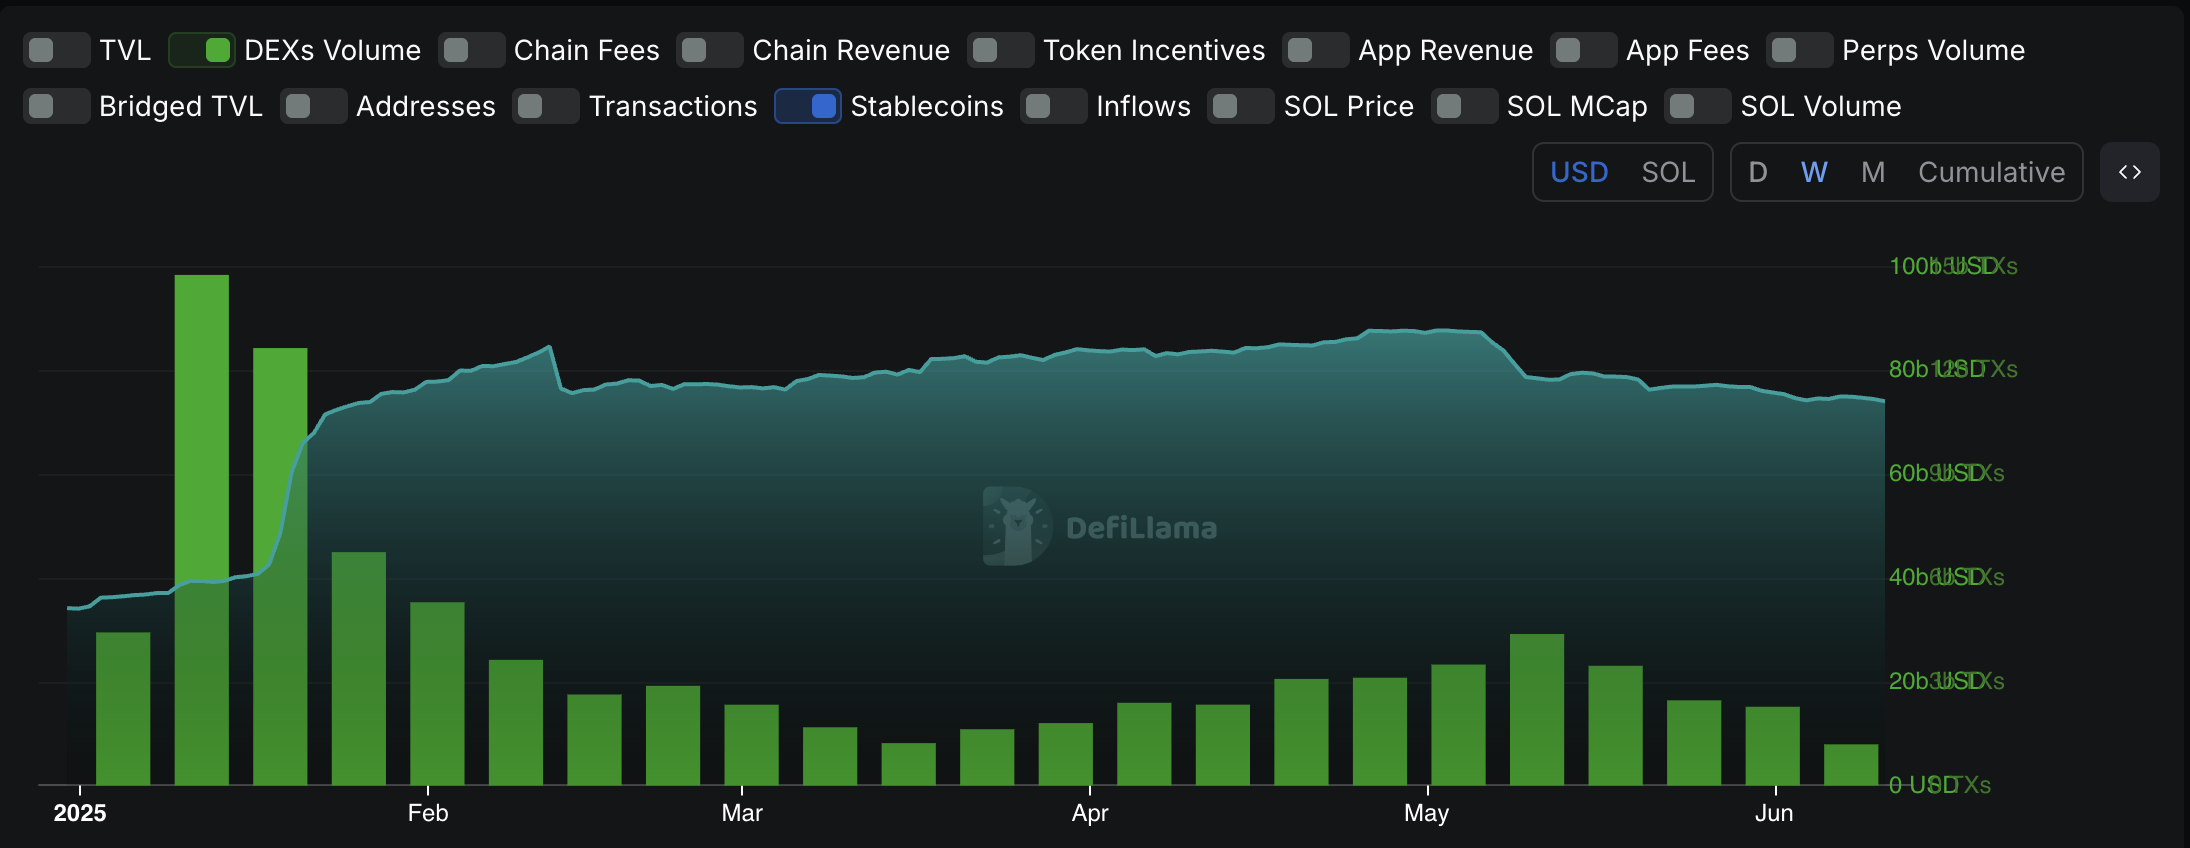Click the Mar label on time axis
Screen dimensions: 2190x848
click(x=742, y=813)
